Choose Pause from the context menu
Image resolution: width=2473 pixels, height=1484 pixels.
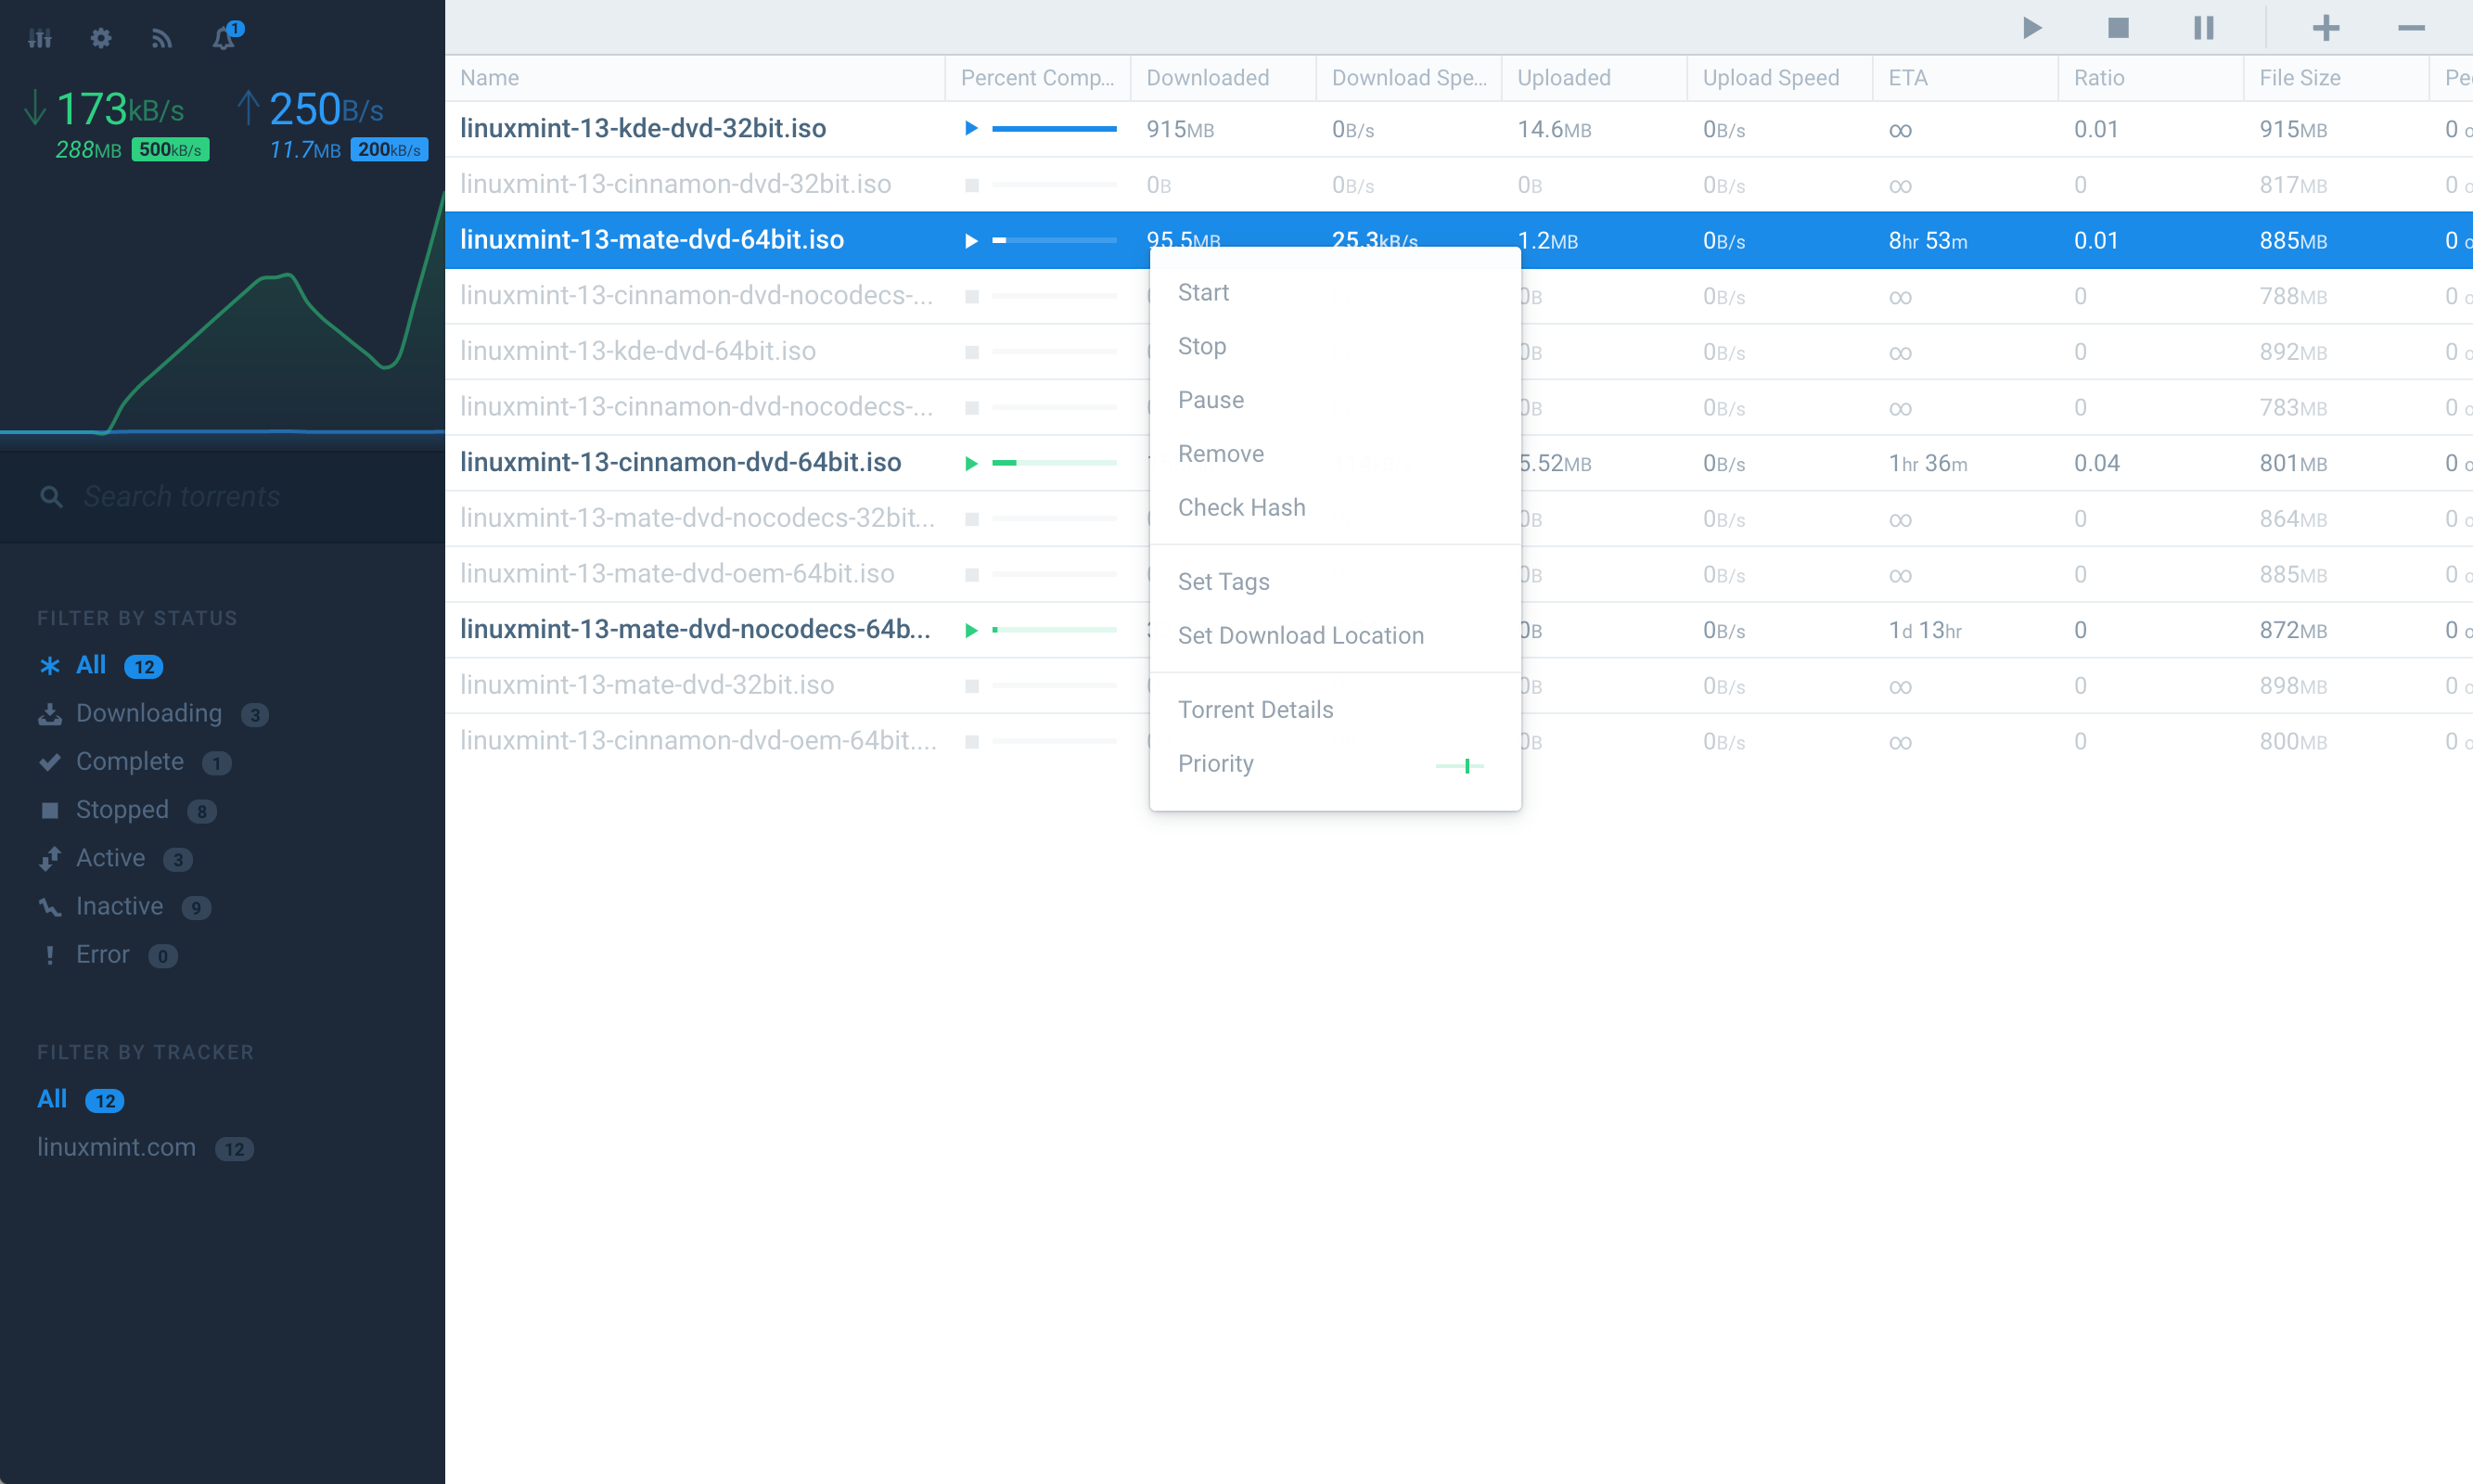(x=1211, y=400)
